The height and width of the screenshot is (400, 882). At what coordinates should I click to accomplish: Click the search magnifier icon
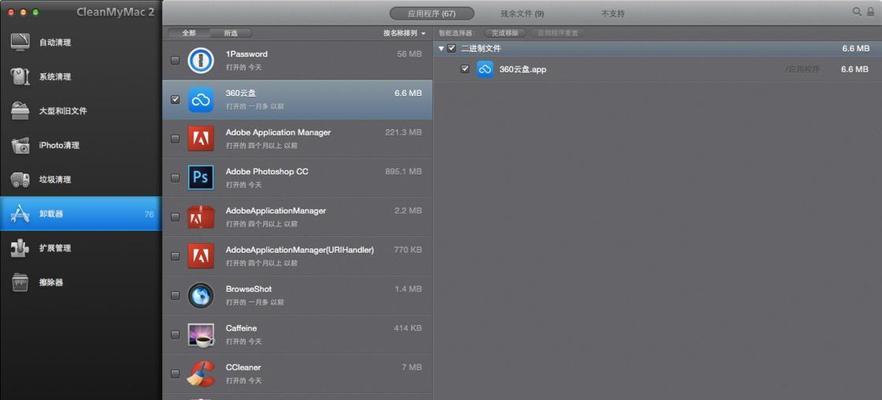tap(857, 11)
